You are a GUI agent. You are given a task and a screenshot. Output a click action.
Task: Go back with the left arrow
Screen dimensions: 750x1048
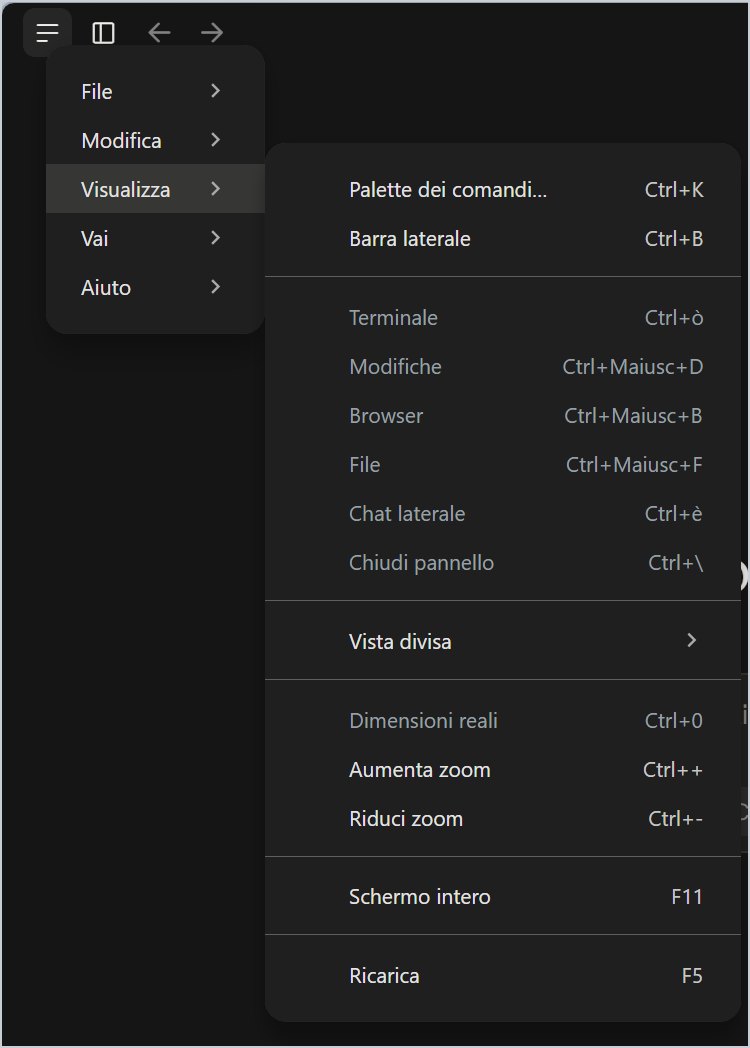click(x=158, y=32)
